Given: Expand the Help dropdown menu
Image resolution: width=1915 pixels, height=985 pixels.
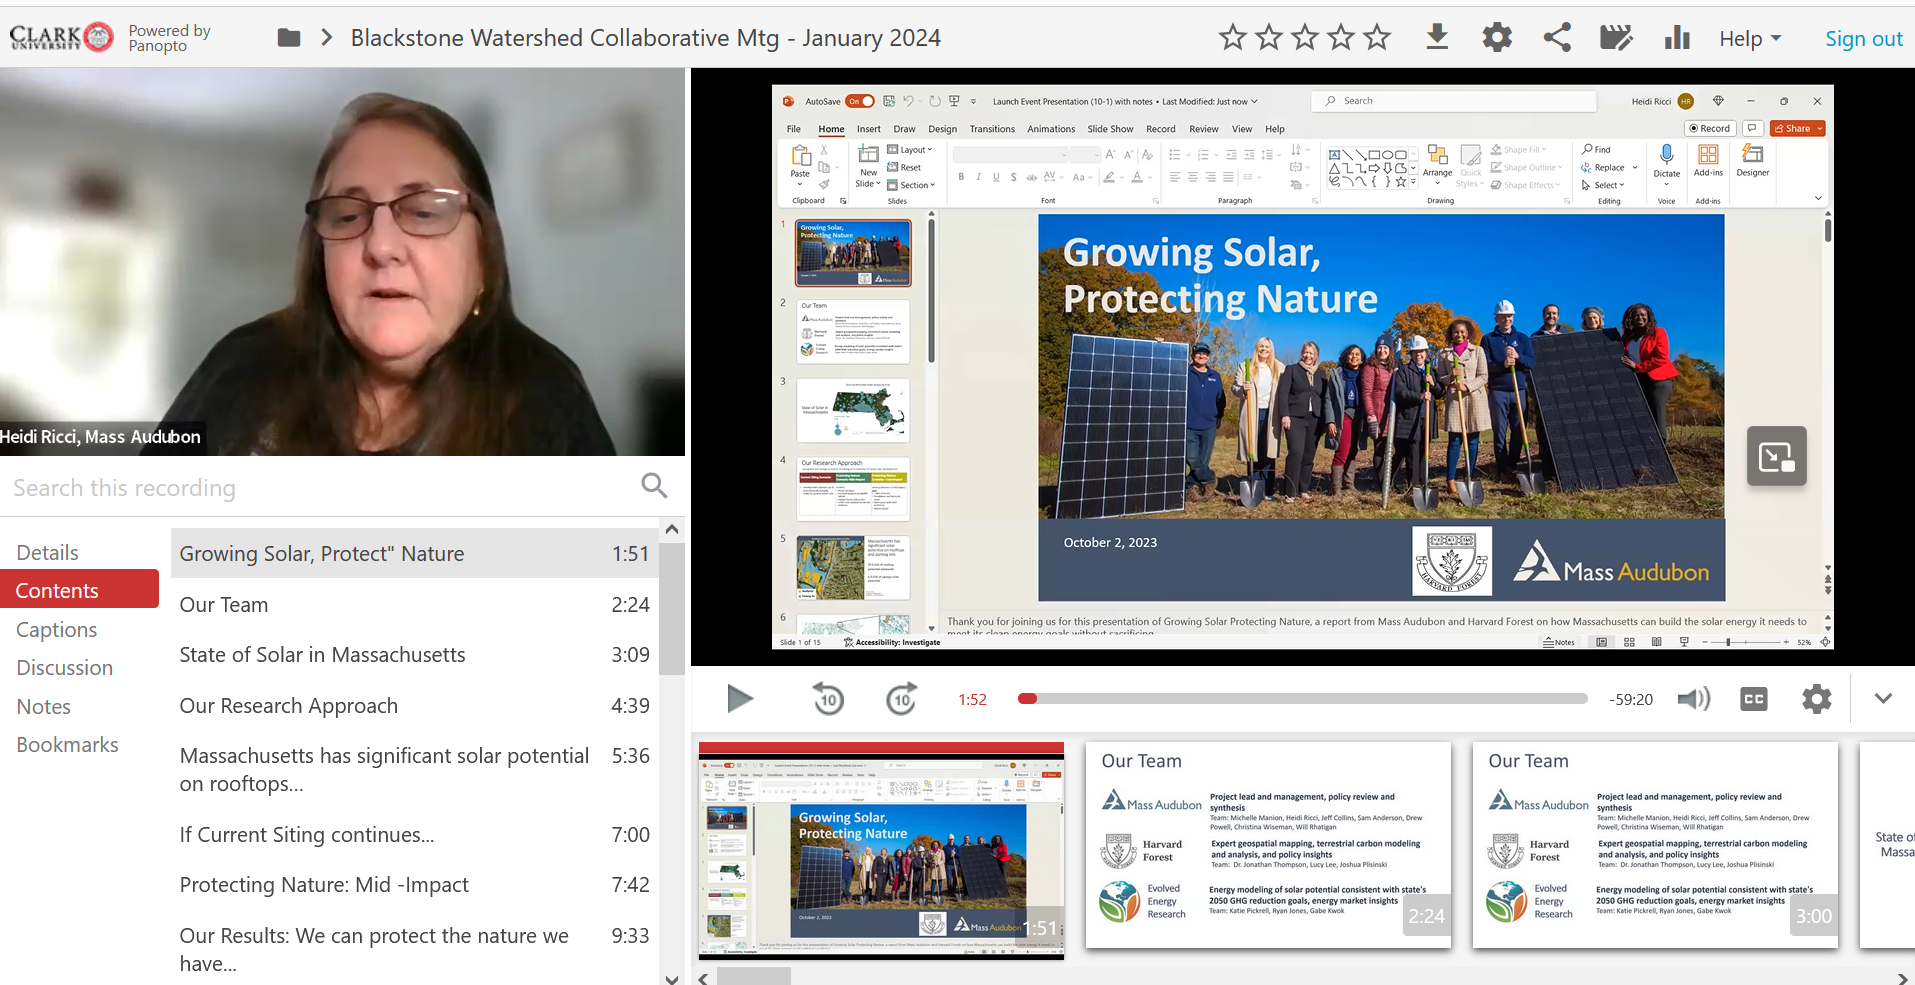Looking at the screenshot, I should coord(1750,39).
